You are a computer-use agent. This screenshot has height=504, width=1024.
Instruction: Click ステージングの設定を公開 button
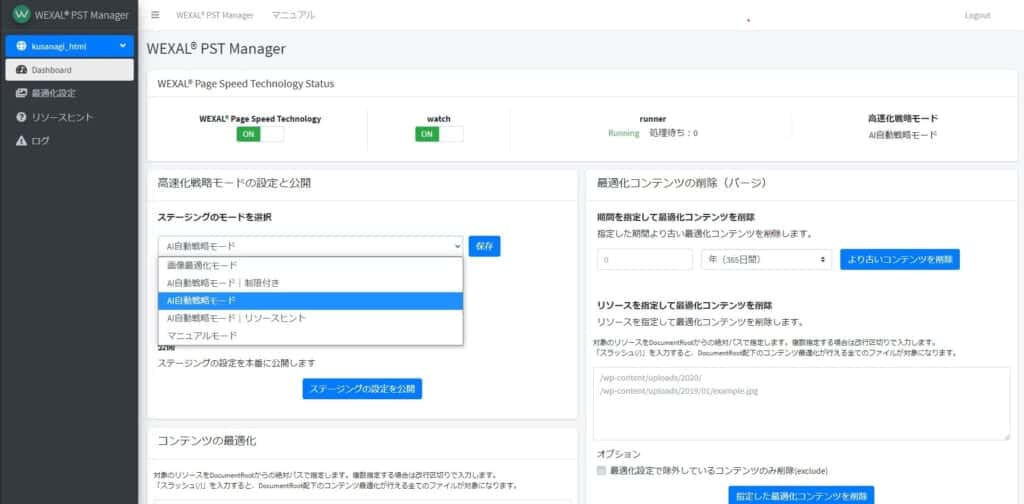point(362,388)
